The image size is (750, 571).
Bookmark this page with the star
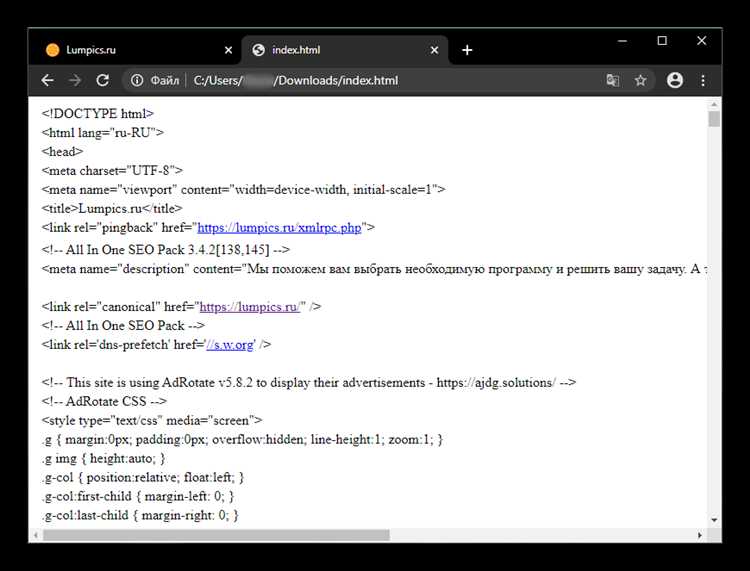[641, 80]
